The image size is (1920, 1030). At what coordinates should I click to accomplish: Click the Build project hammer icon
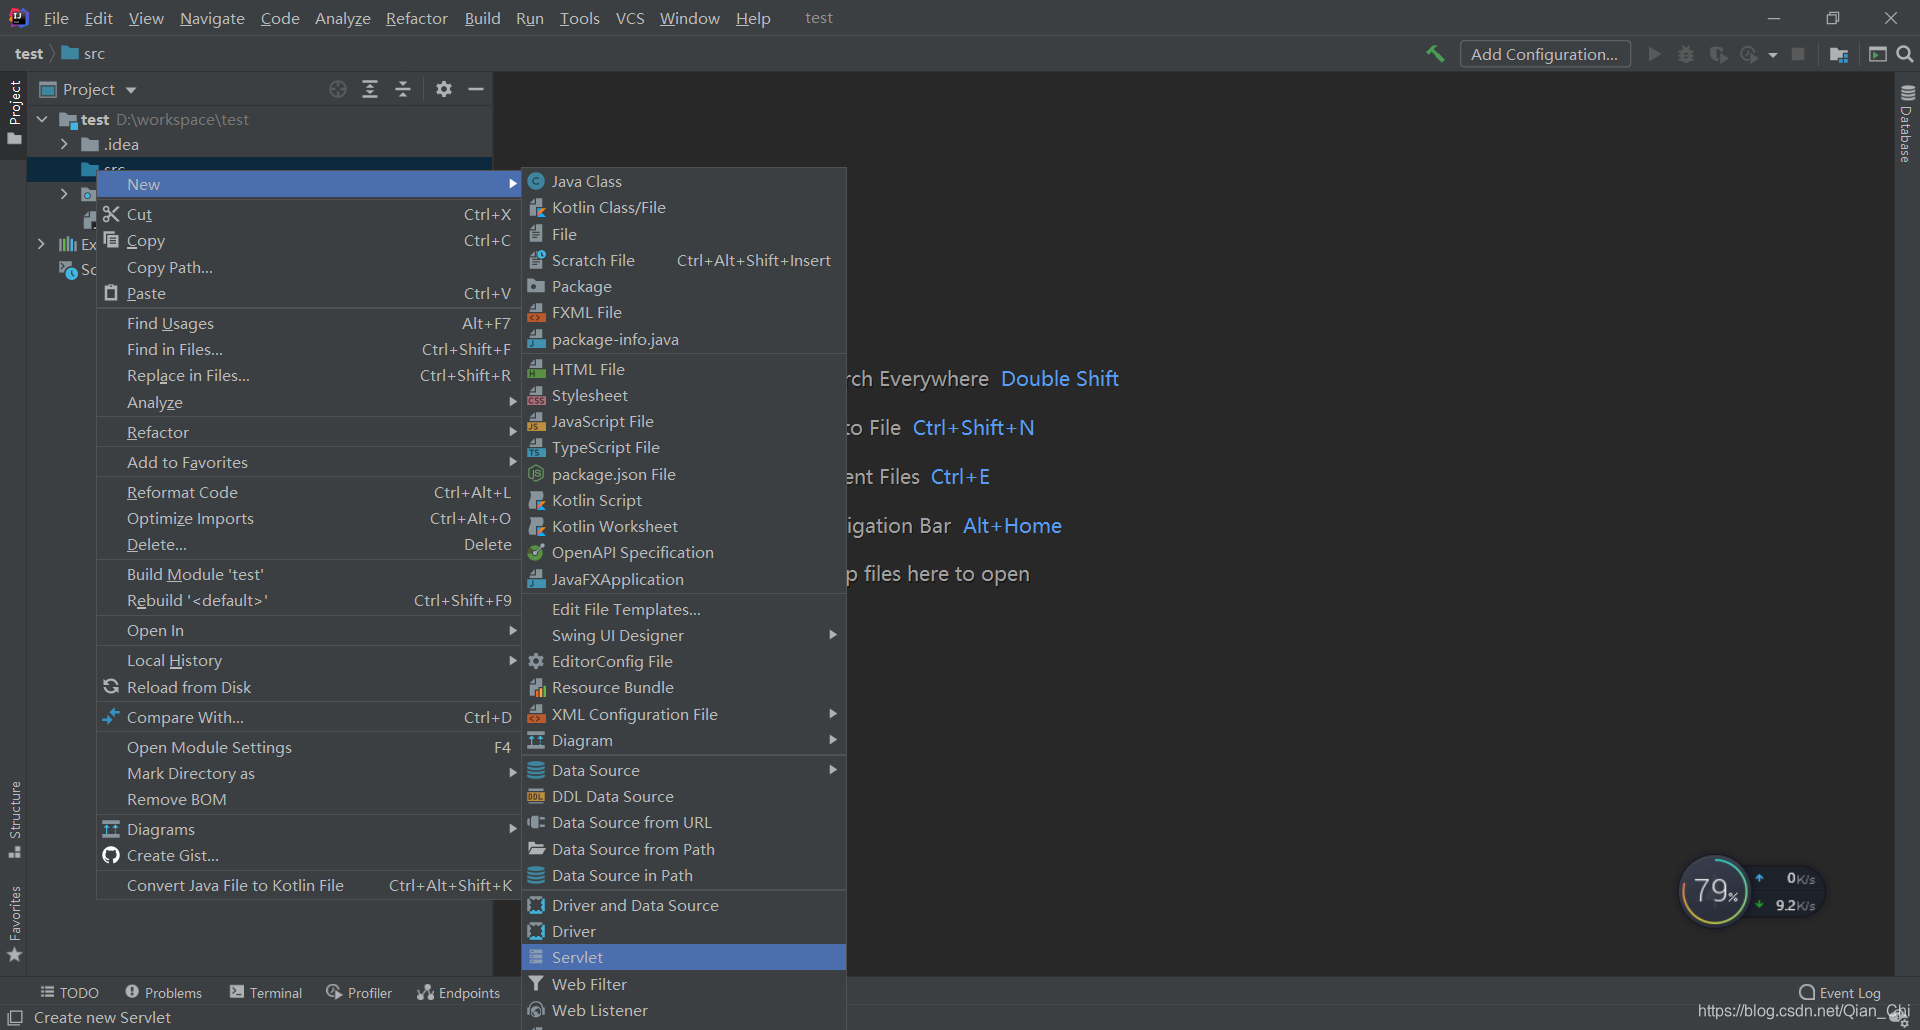[1435, 54]
